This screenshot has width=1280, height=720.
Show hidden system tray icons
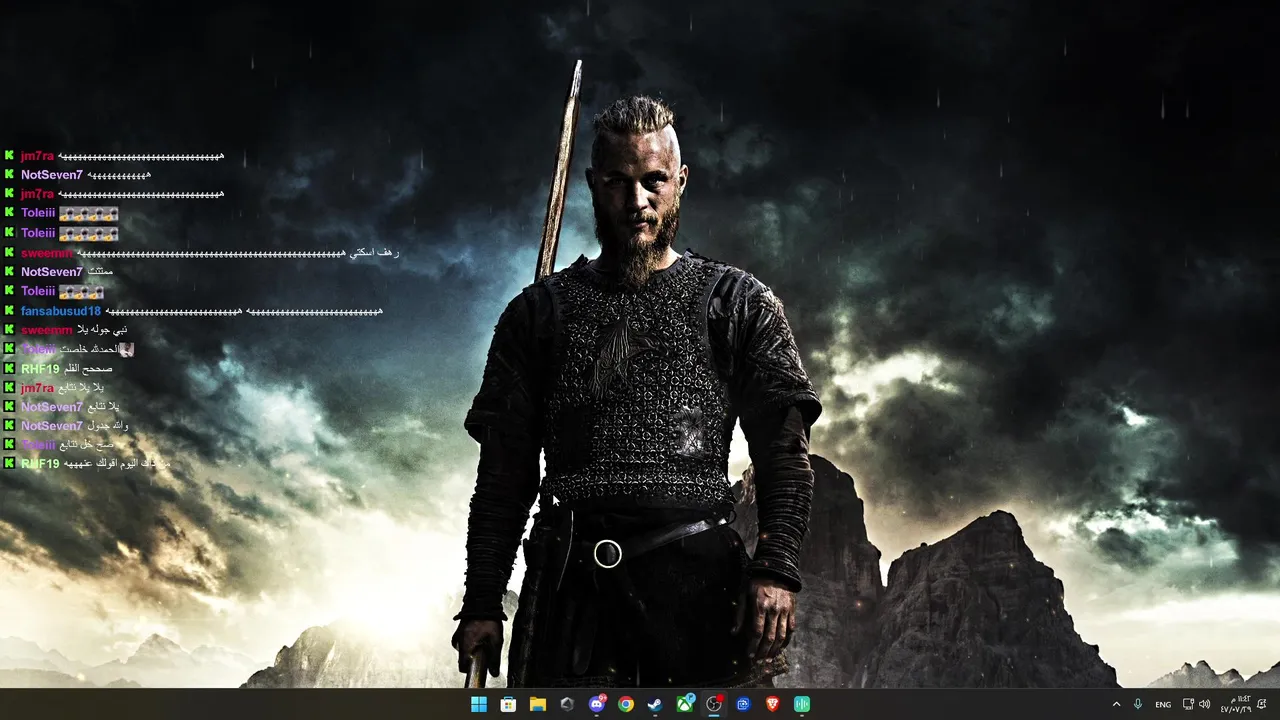point(1116,704)
